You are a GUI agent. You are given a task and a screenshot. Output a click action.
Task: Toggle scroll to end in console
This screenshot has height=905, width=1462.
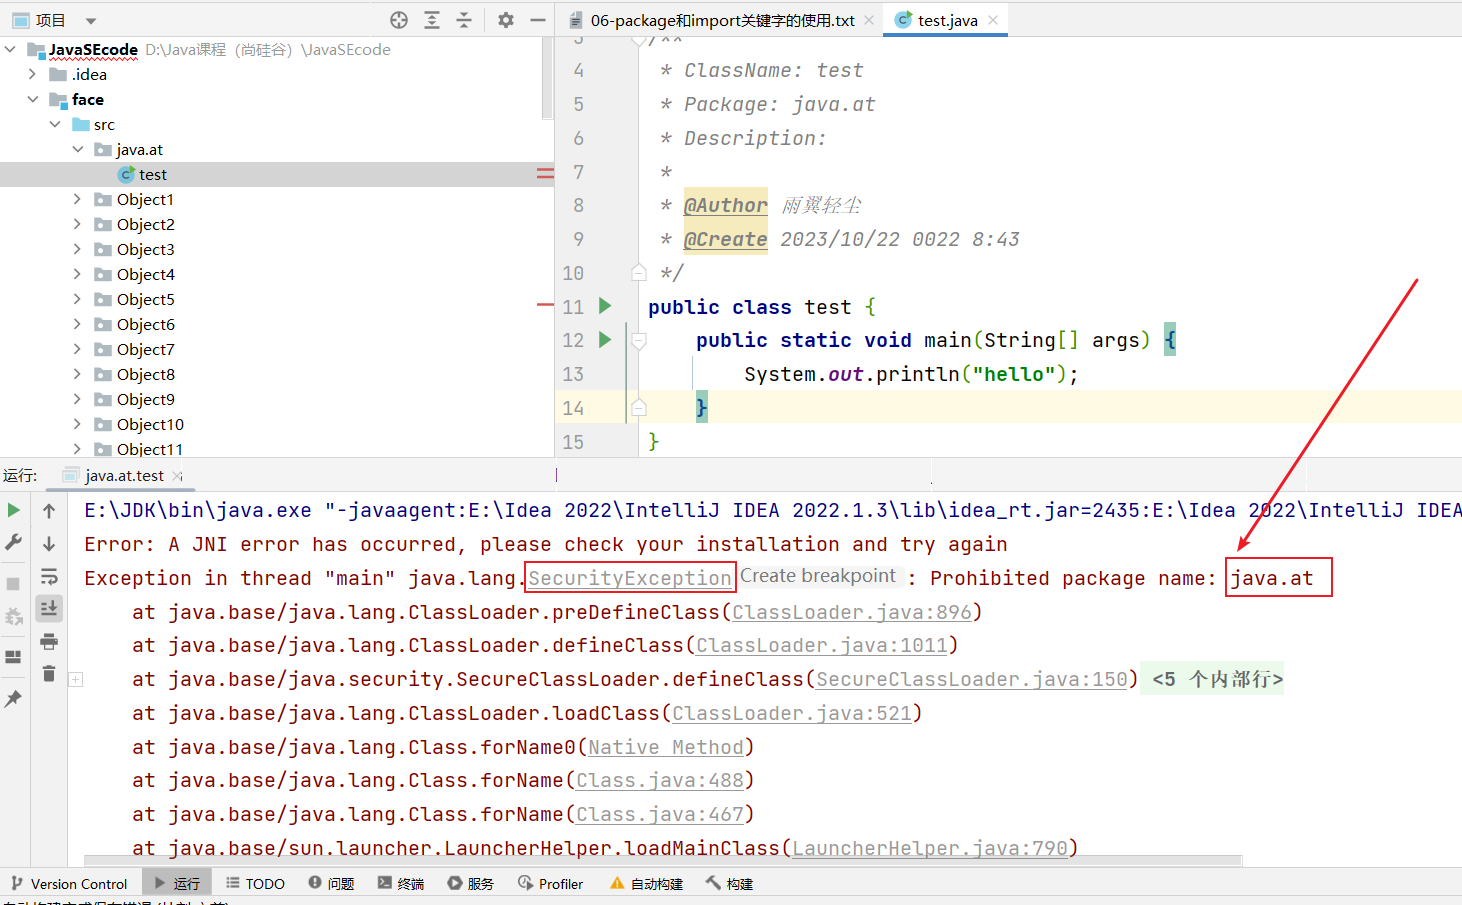[x=49, y=608]
